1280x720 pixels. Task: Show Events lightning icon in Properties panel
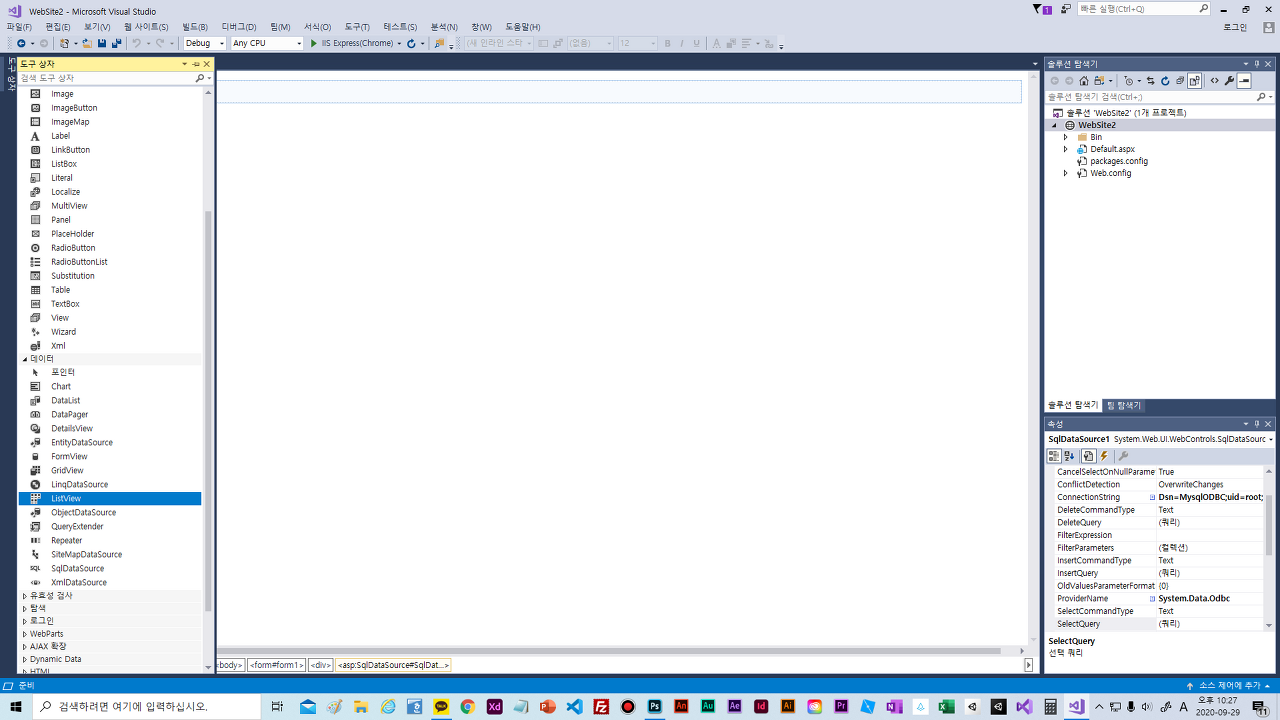(x=1105, y=456)
